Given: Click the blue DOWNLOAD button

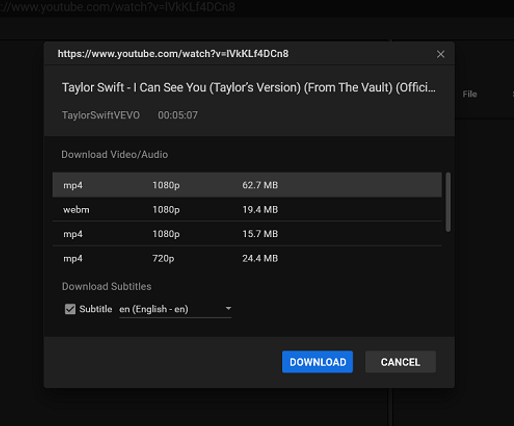Looking at the screenshot, I should click(317, 362).
